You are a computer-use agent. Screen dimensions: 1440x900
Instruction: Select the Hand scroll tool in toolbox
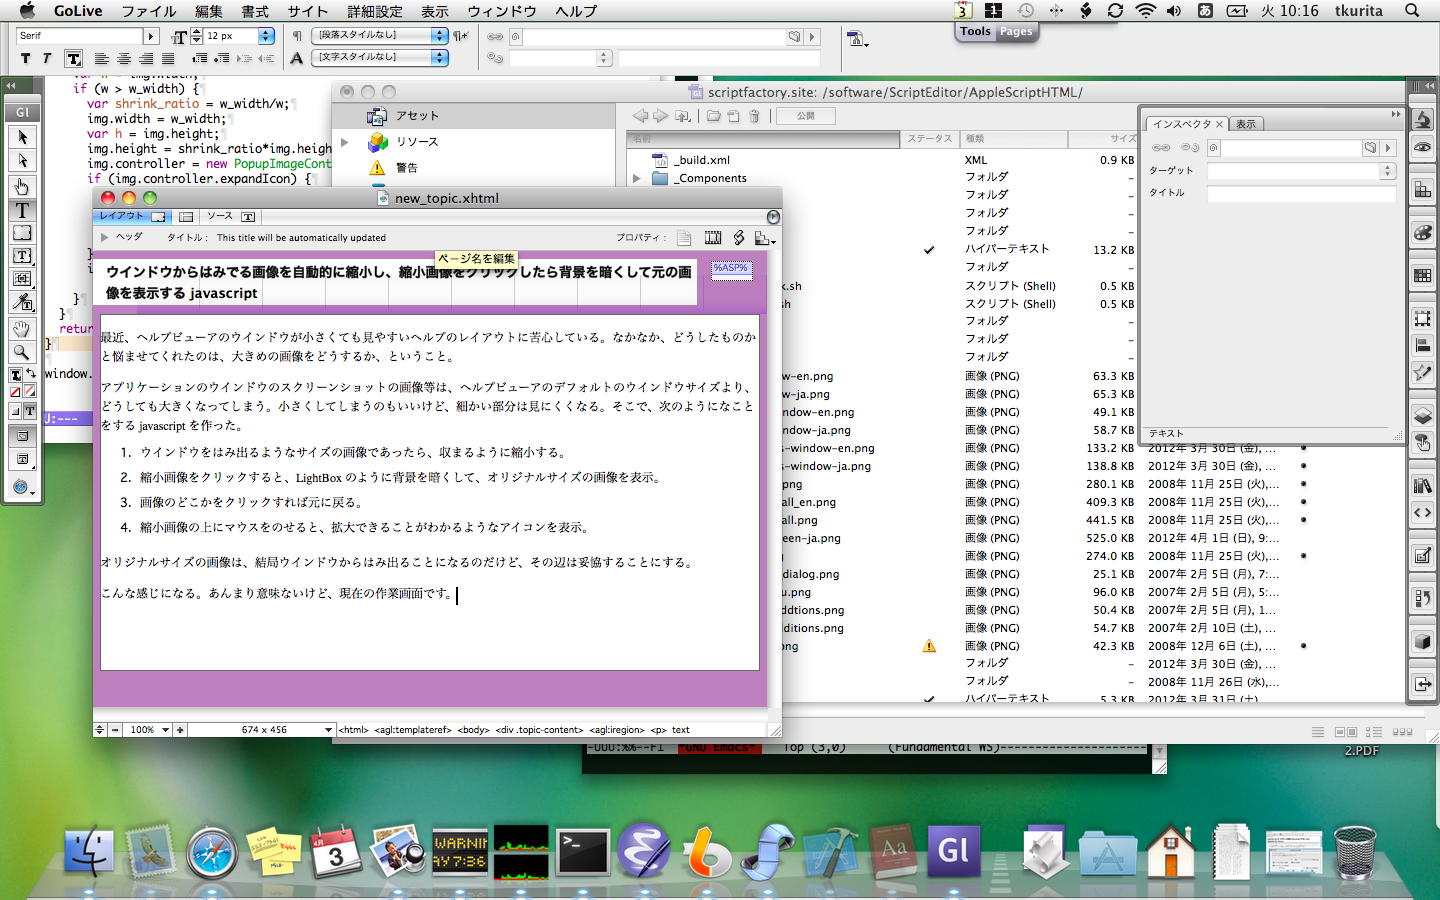pos(22,328)
